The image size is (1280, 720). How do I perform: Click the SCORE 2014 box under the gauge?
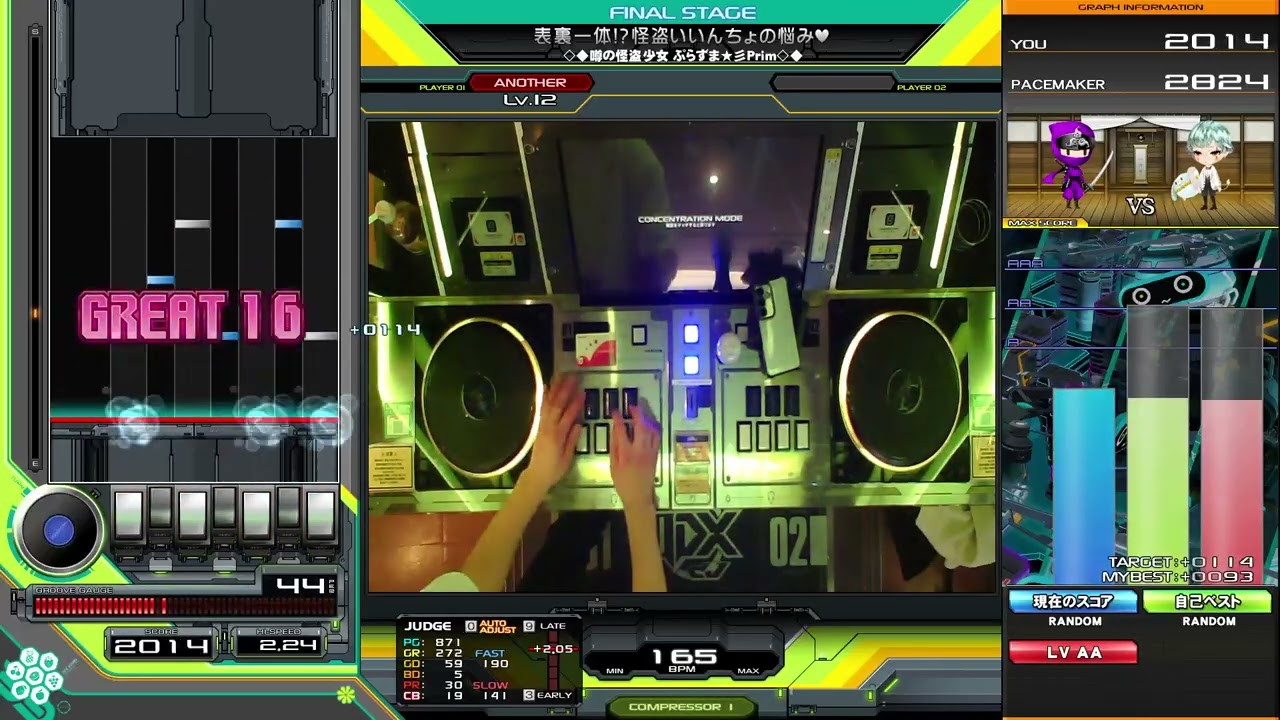pyautogui.click(x=161, y=645)
